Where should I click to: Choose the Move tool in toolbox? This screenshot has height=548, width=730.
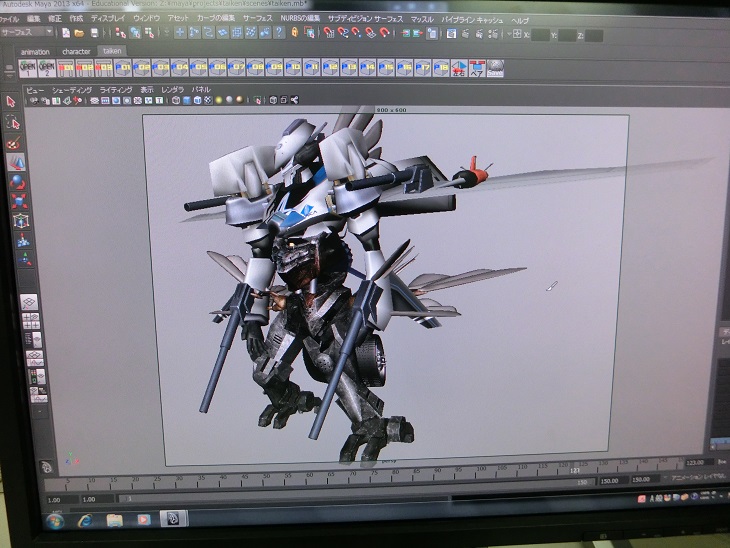pos(15,162)
